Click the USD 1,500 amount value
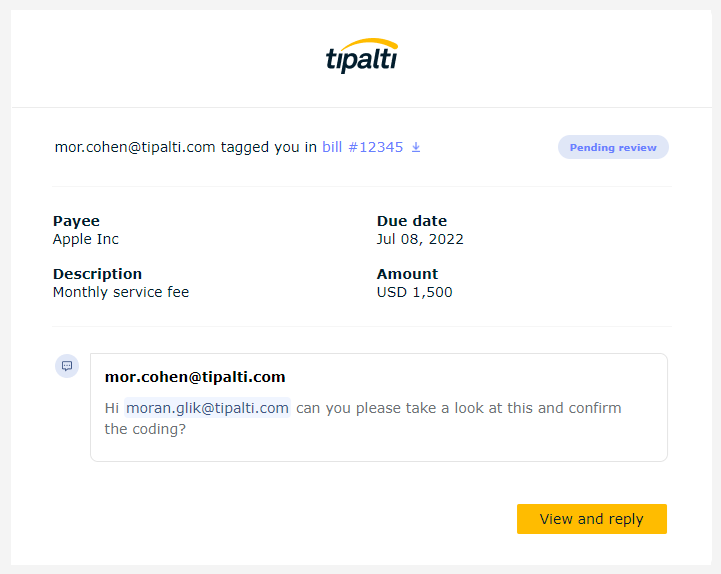This screenshot has width=721, height=574. coord(414,292)
